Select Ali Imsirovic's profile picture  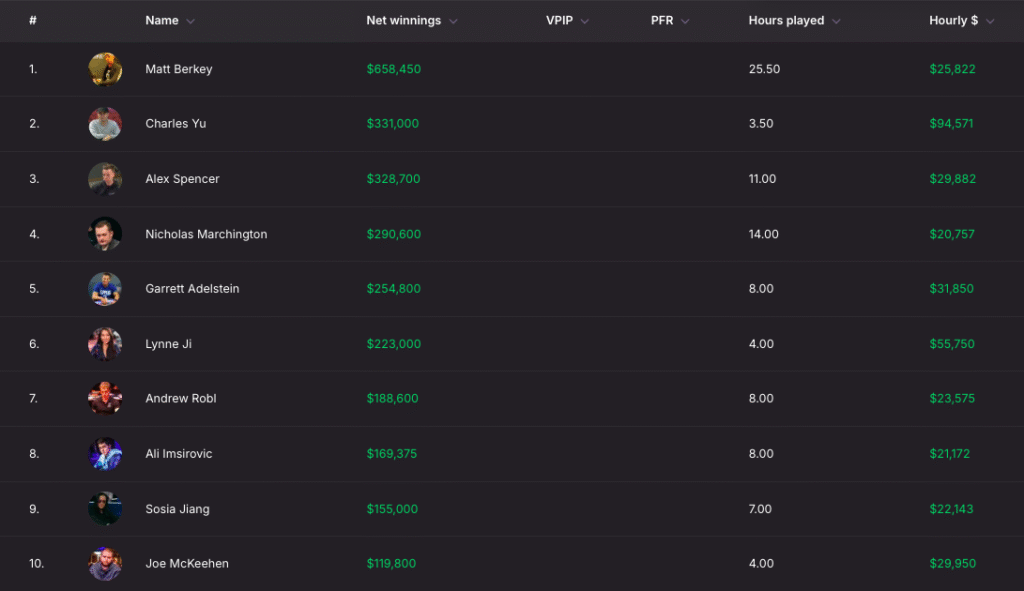point(105,454)
